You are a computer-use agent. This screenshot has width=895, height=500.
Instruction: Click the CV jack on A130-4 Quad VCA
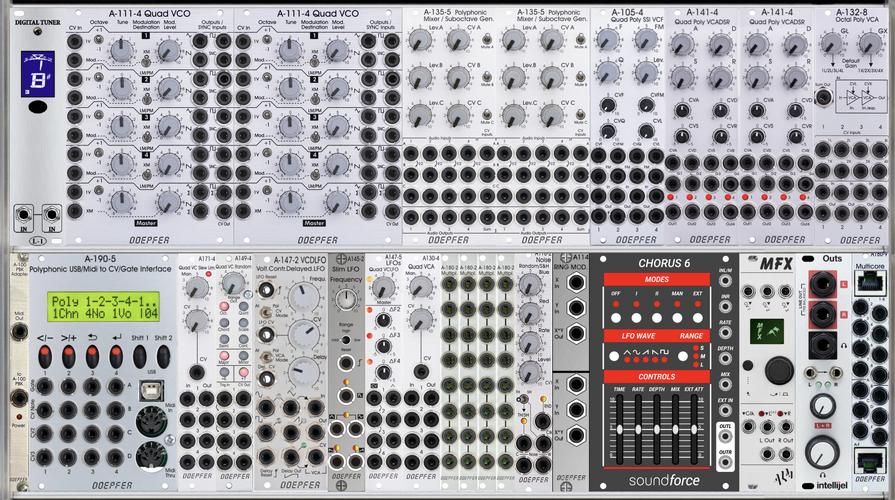421,372
